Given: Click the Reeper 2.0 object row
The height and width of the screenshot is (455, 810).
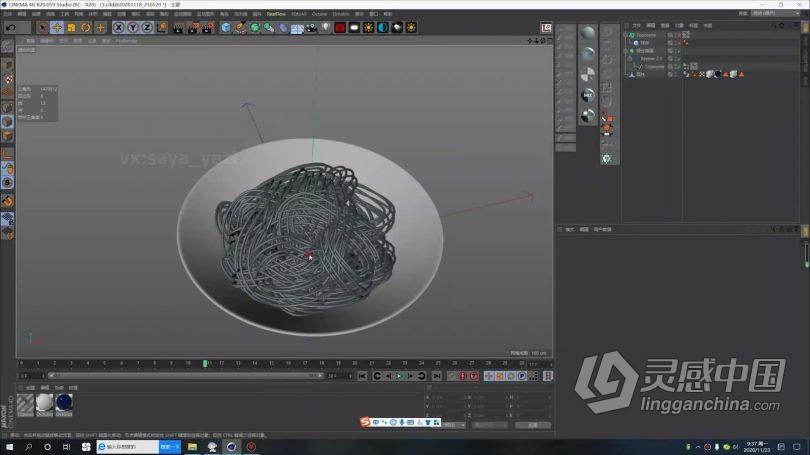Looking at the screenshot, I should click(x=651, y=59).
